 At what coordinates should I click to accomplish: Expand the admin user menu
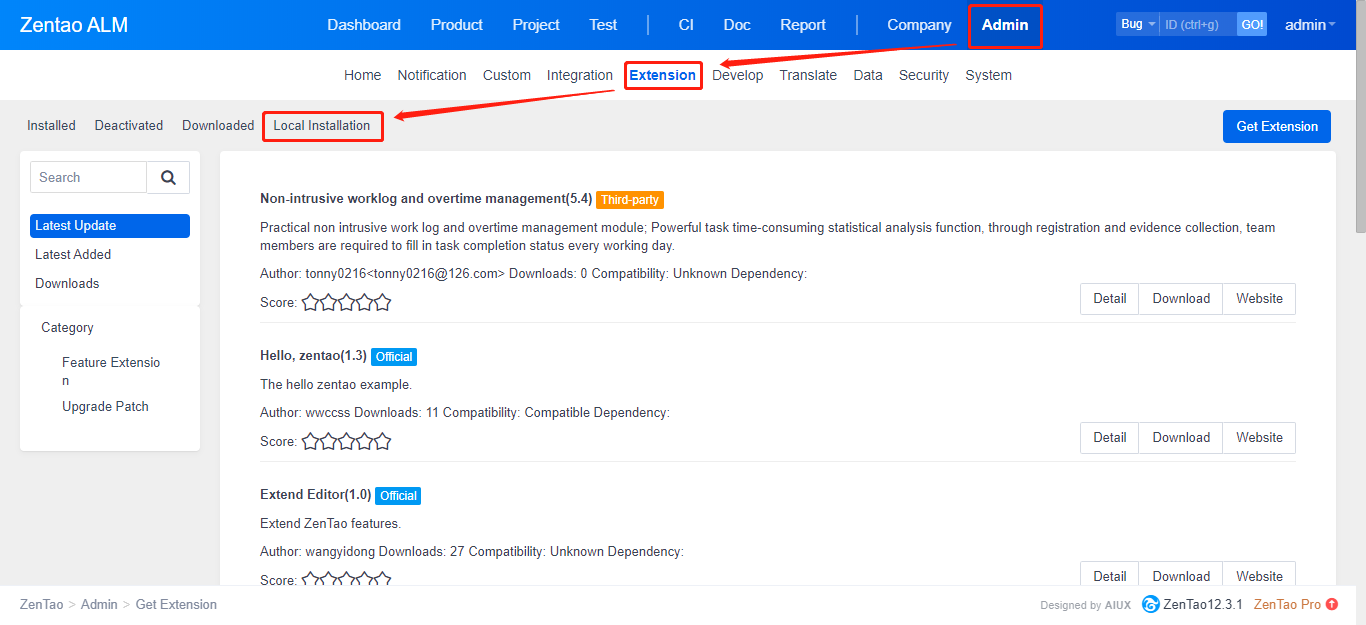[1309, 25]
